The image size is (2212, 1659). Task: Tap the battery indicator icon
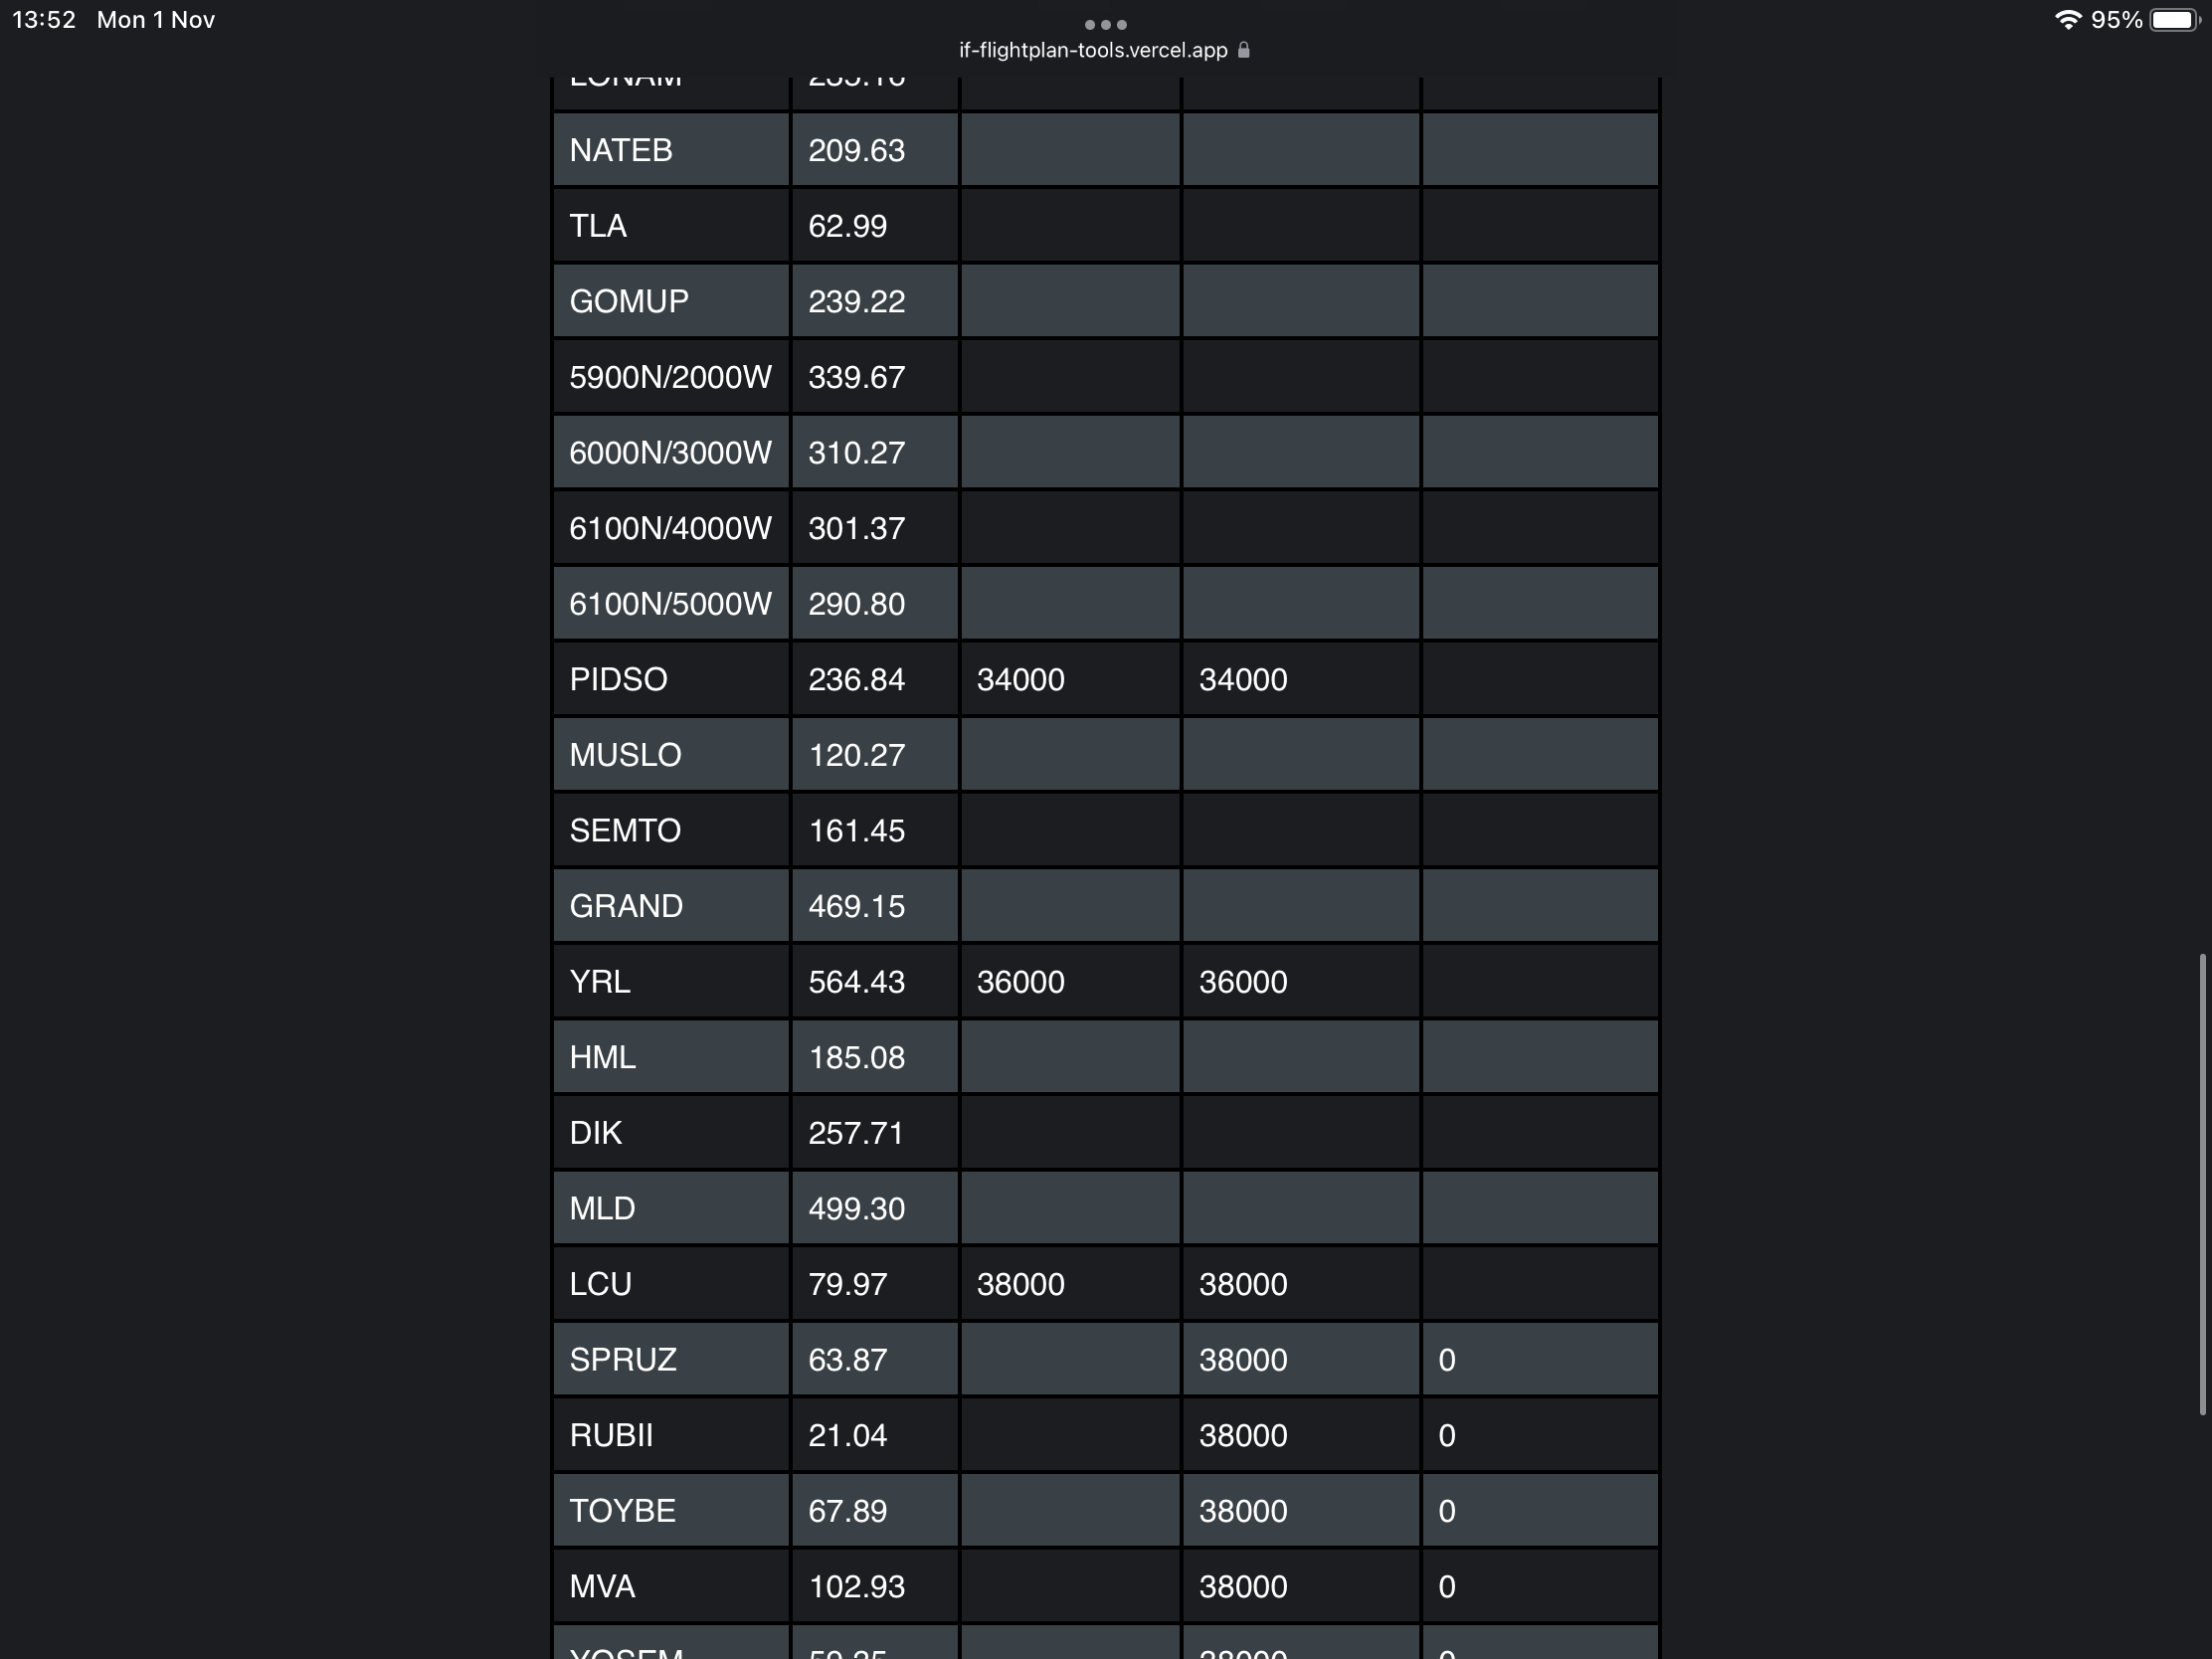click(x=2173, y=20)
